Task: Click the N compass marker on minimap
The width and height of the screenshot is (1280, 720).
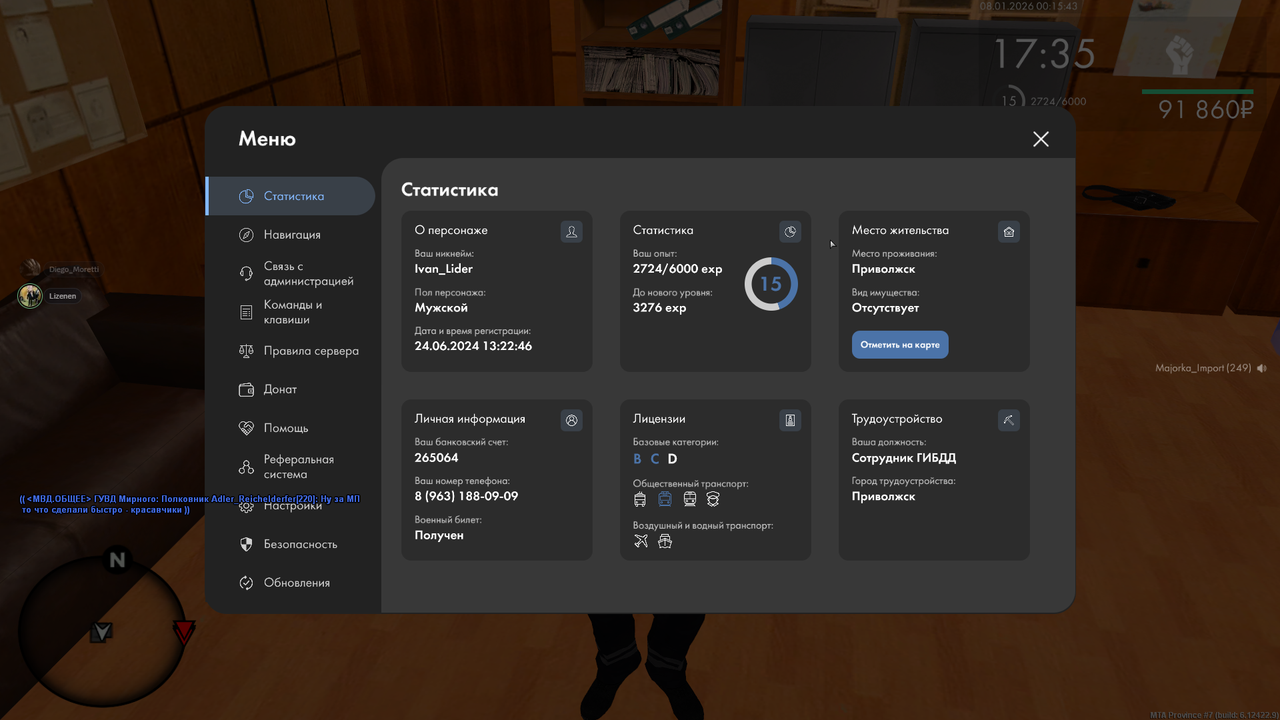Action: (117, 560)
